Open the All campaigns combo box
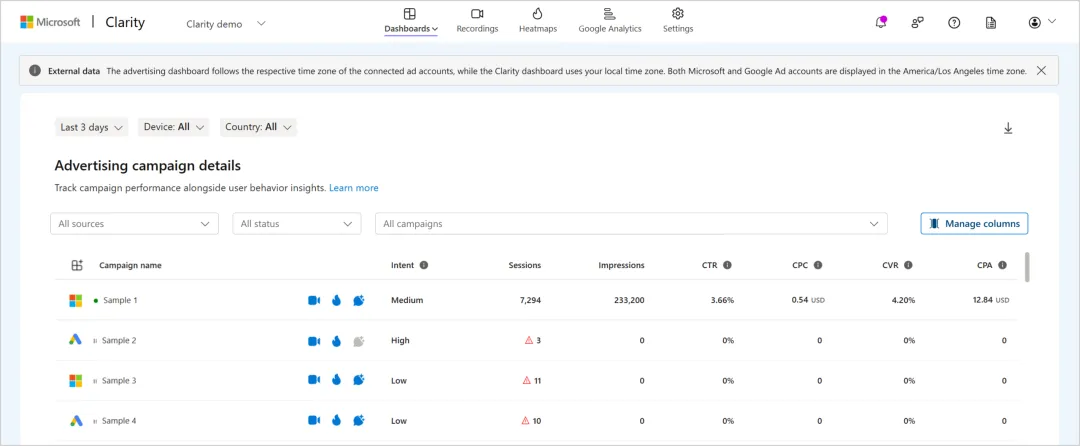This screenshot has height=446, width=1080. tap(631, 224)
